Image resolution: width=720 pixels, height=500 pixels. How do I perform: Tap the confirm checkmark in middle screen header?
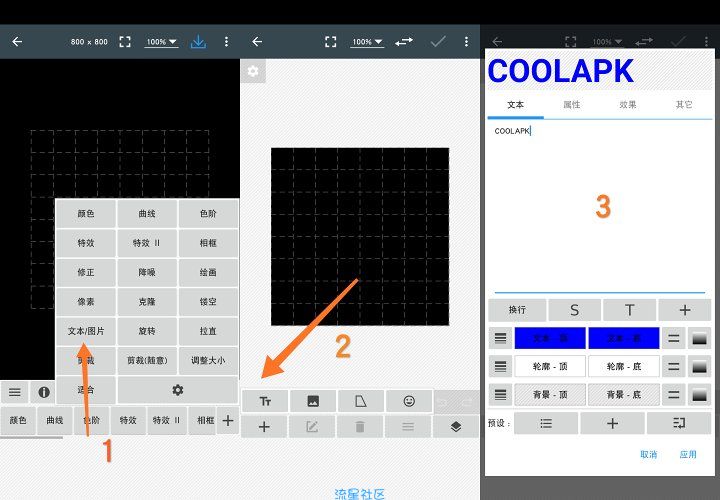coord(438,42)
